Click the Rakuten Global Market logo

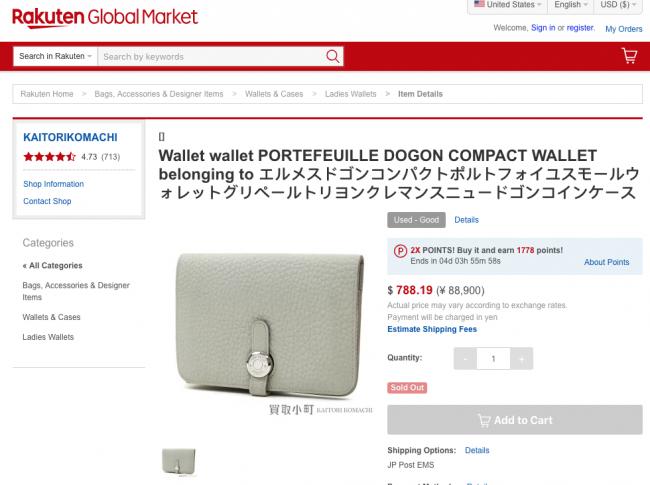coord(105,17)
